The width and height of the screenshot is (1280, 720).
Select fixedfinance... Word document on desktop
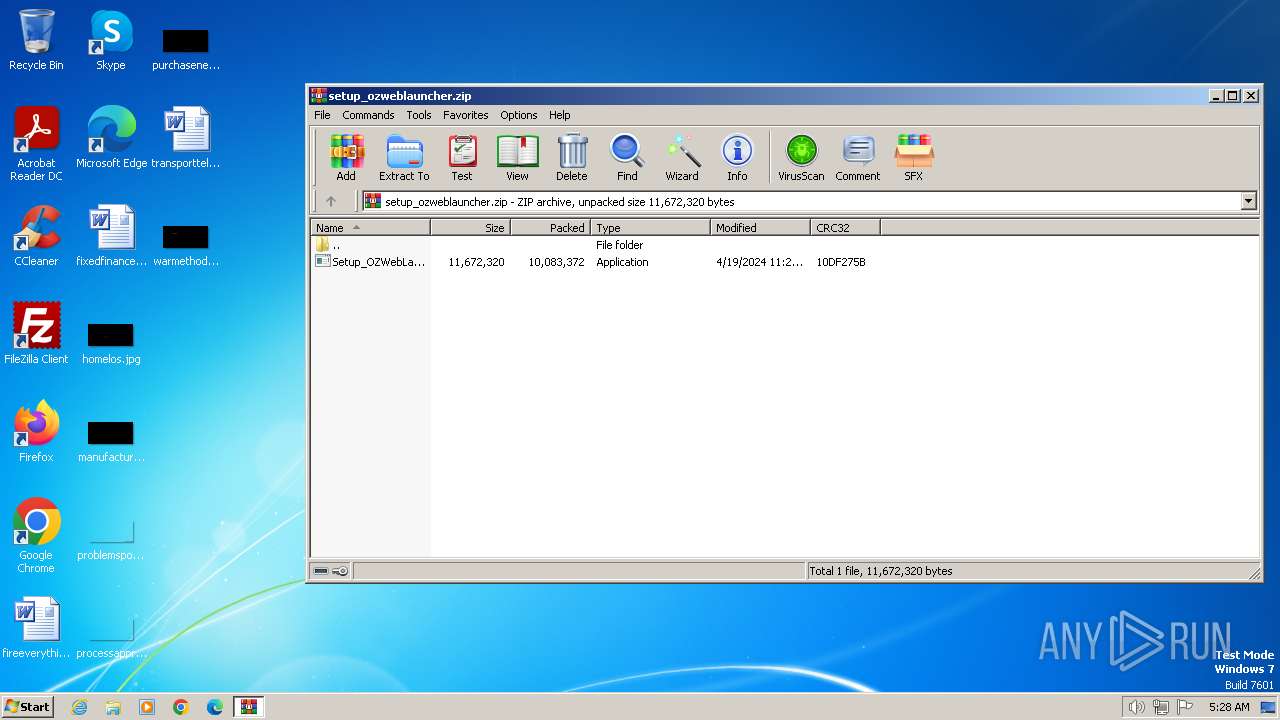pos(111,236)
